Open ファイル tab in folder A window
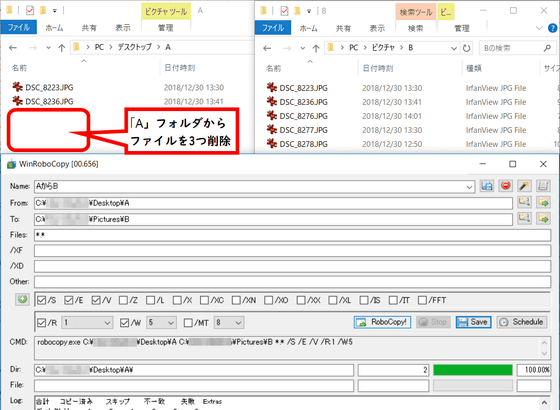 click(19, 28)
